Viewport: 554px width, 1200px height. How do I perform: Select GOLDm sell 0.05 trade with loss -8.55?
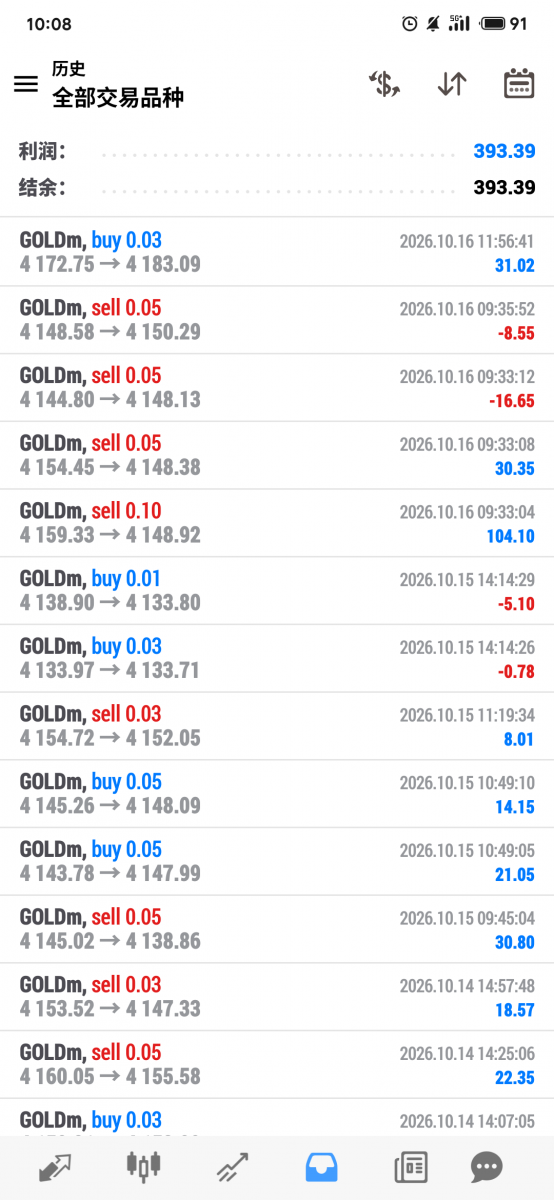pyautogui.click(x=277, y=320)
